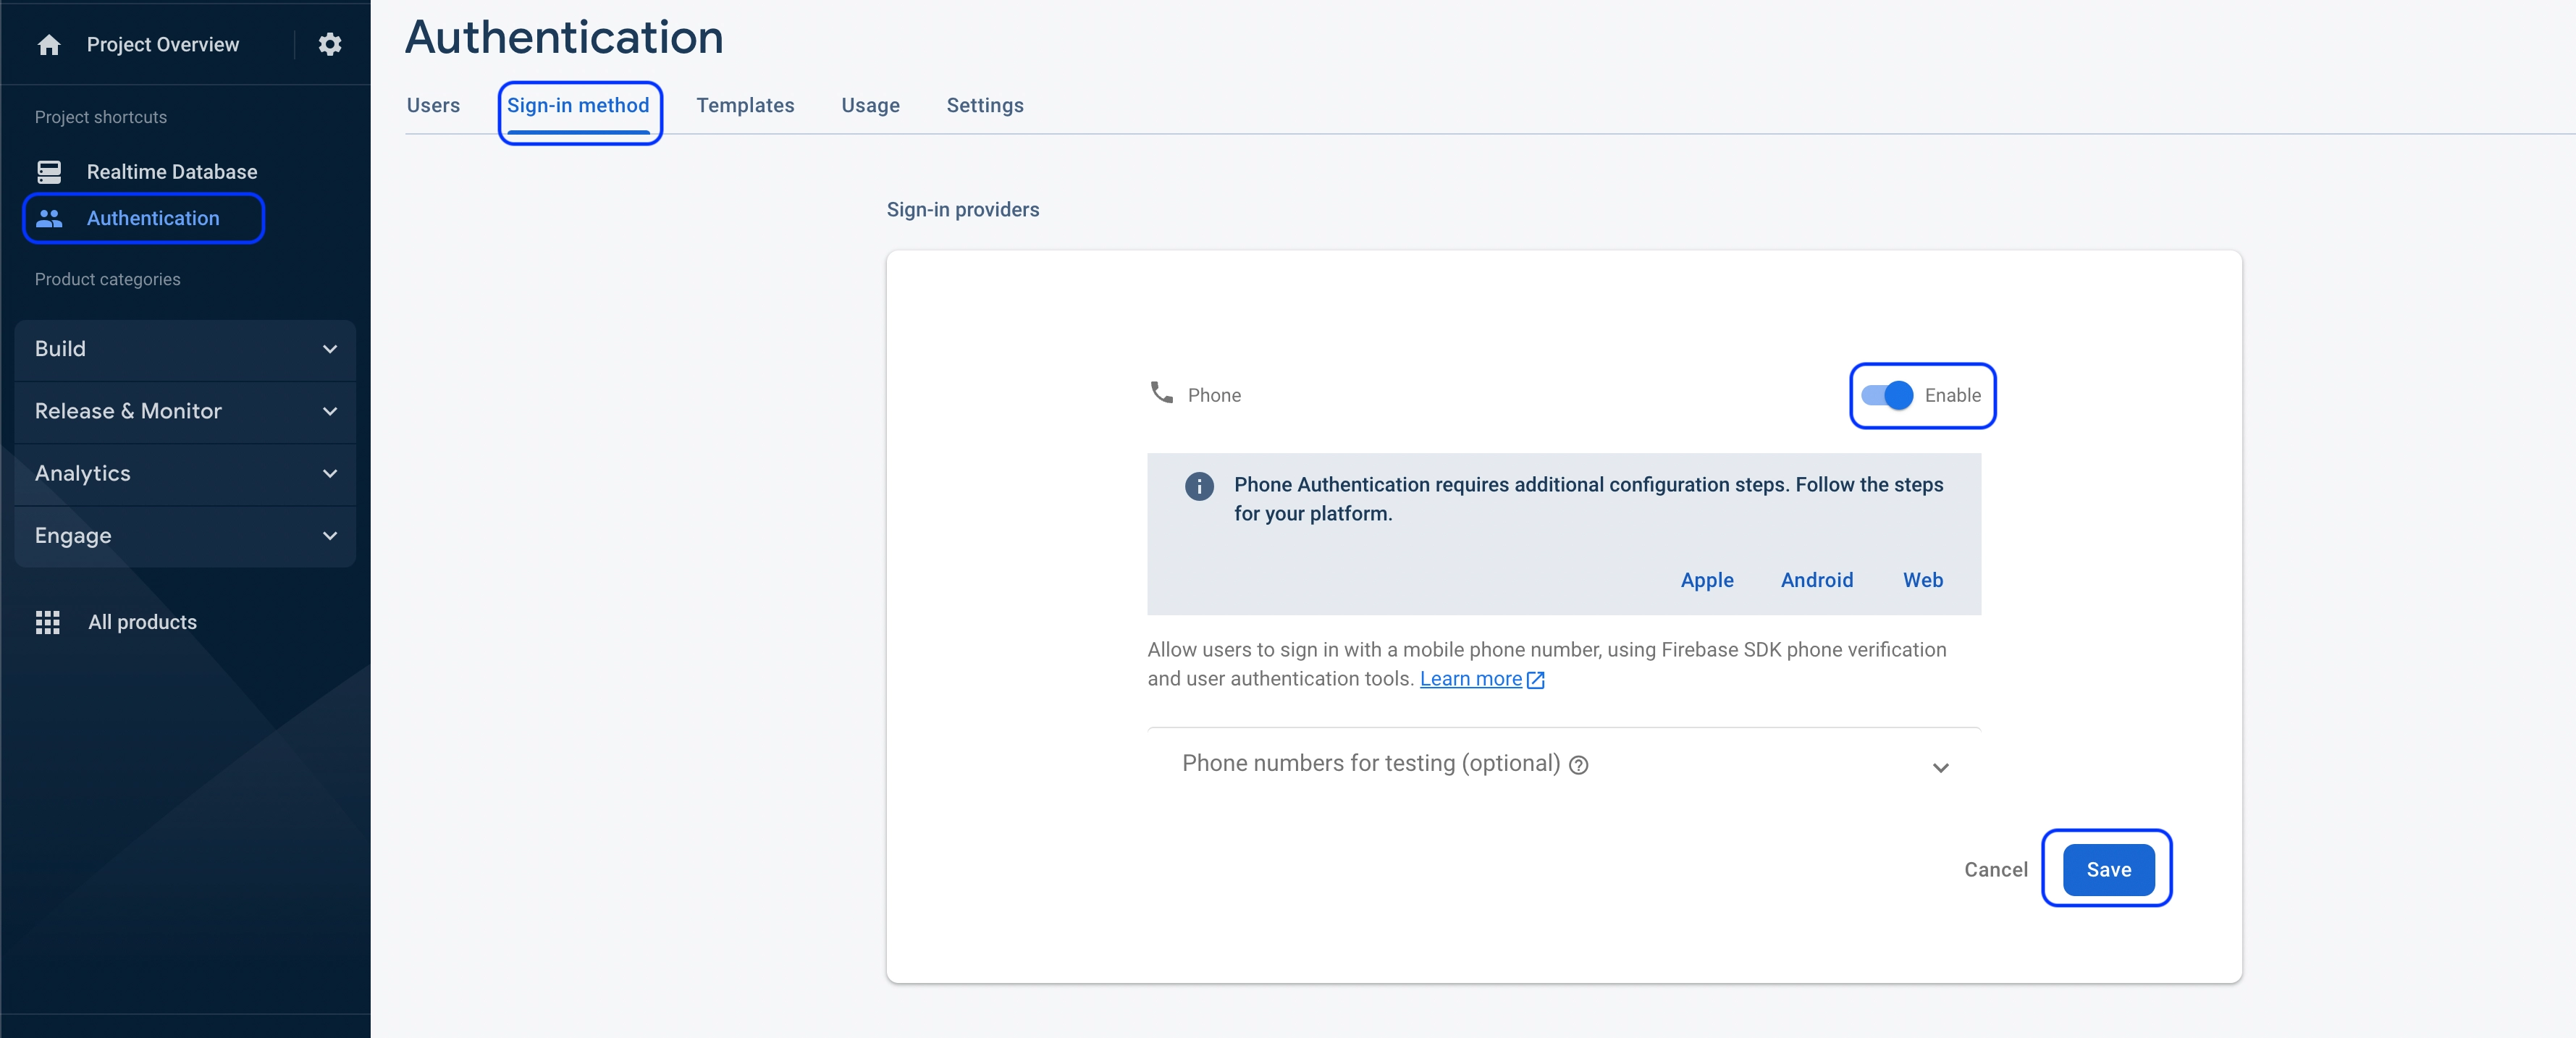Screen dimensions: 2576x1038
Task: Open Web platform setup steps
Action: pyautogui.click(x=1922, y=581)
